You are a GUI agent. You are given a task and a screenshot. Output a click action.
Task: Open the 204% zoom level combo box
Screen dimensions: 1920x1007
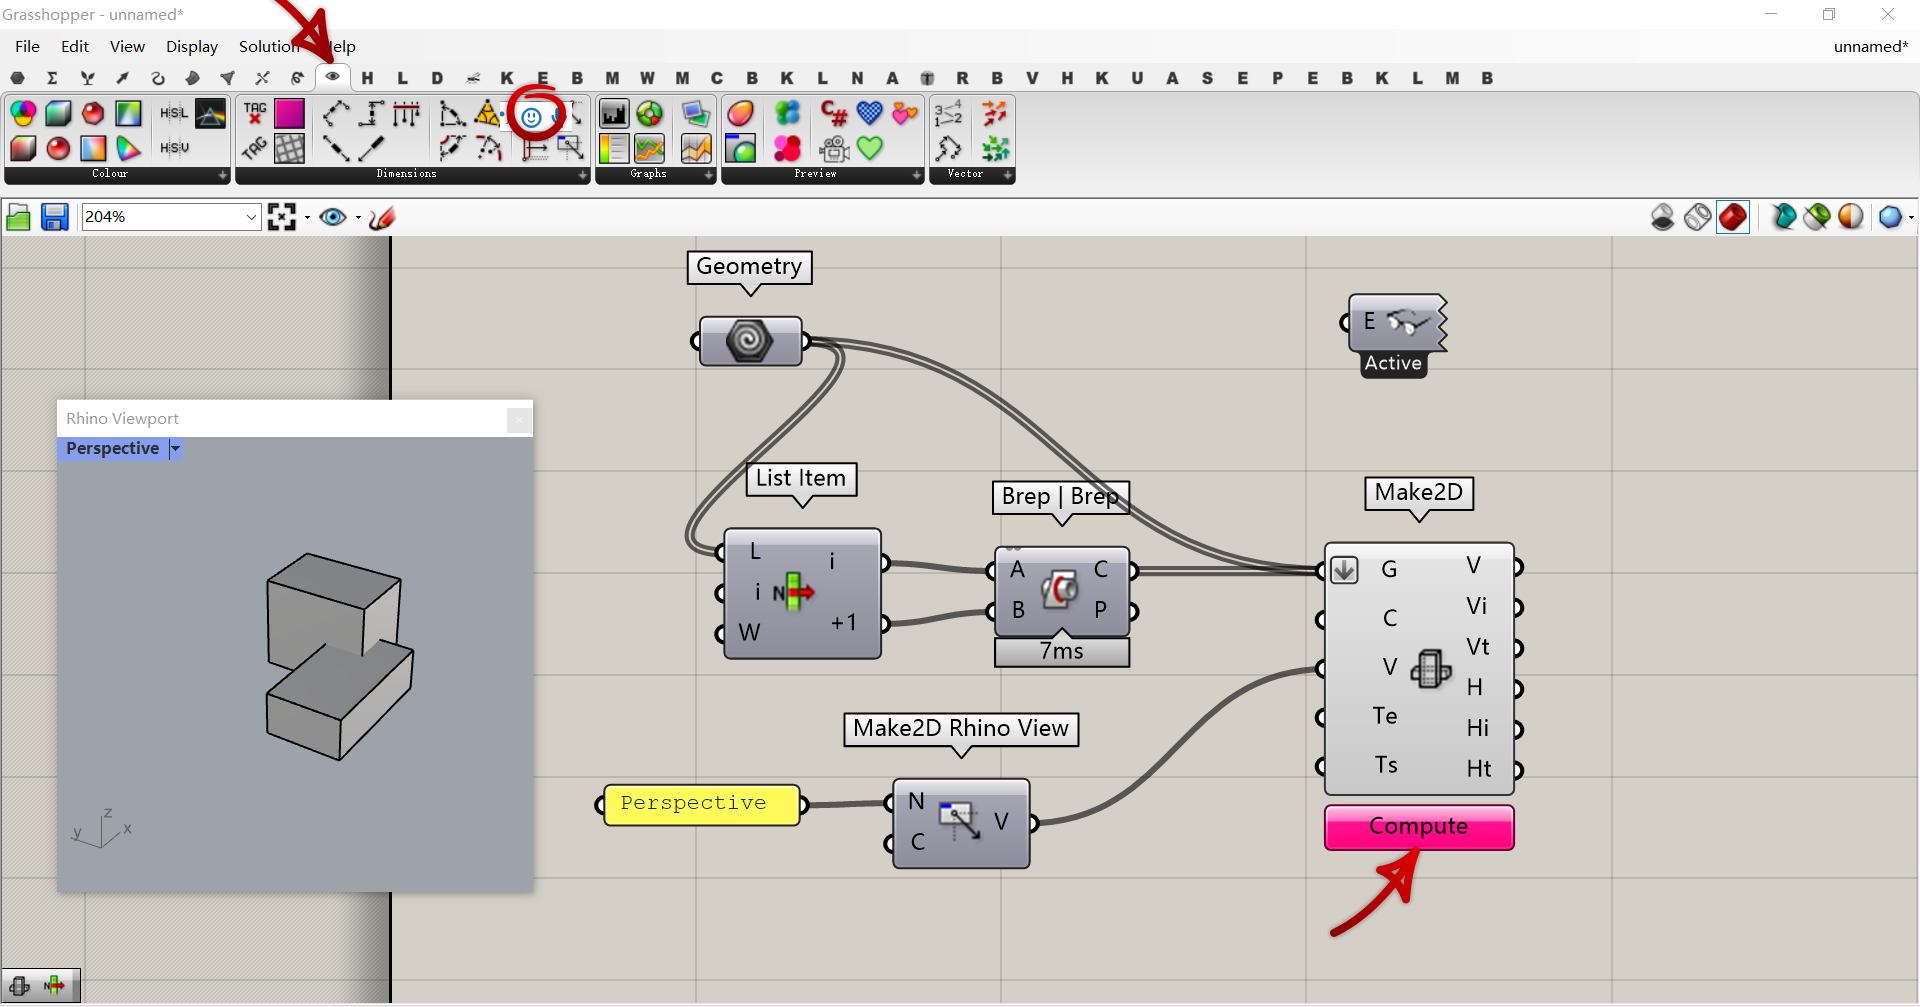click(x=171, y=217)
